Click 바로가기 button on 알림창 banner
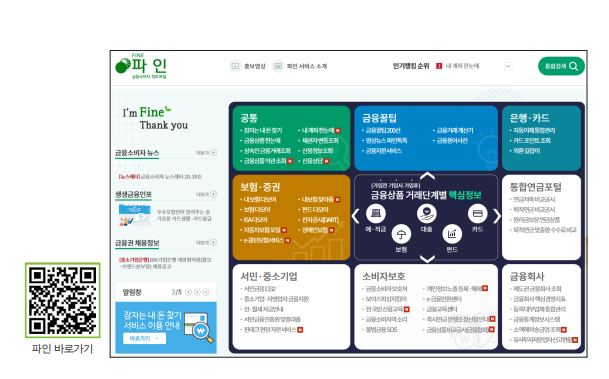609x379 pixels. [144, 339]
